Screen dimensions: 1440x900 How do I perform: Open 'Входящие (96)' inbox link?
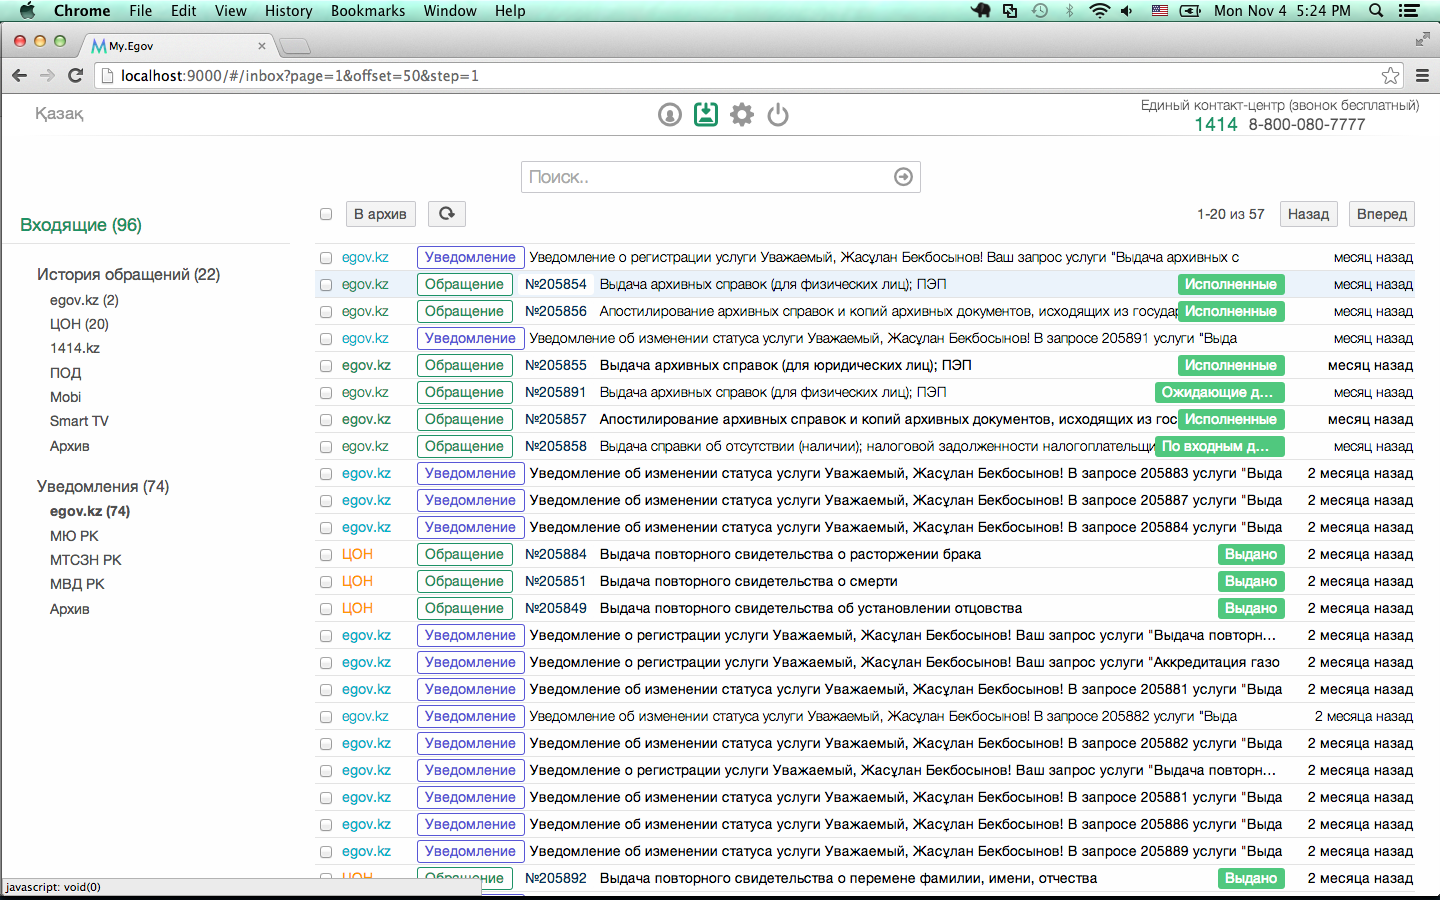pyautogui.click(x=81, y=225)
